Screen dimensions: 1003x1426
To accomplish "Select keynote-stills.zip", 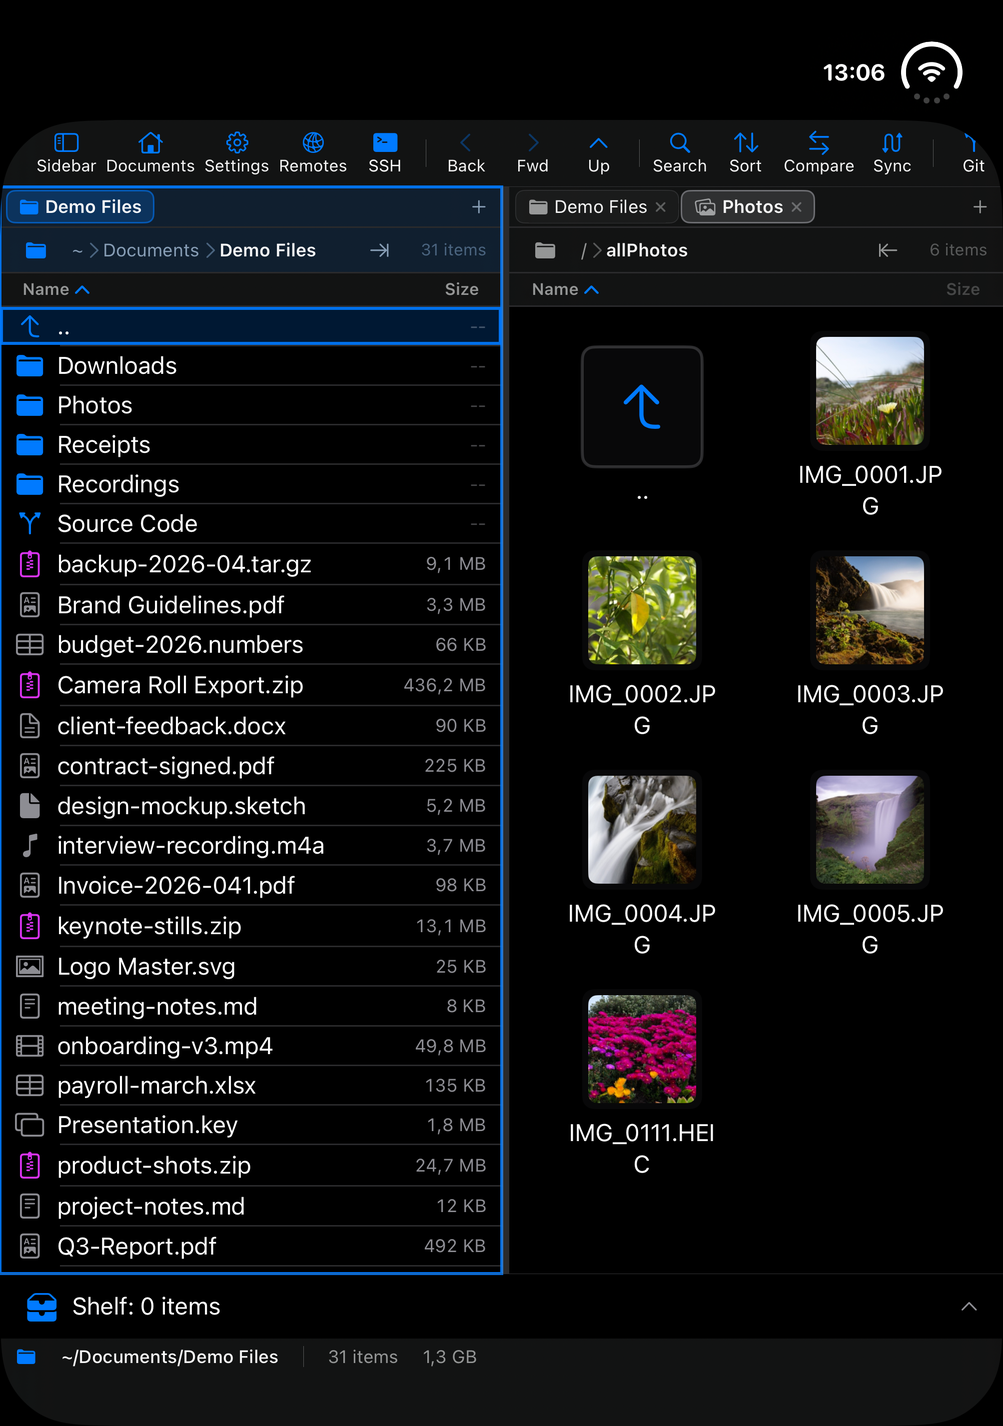I will point(251,926).
